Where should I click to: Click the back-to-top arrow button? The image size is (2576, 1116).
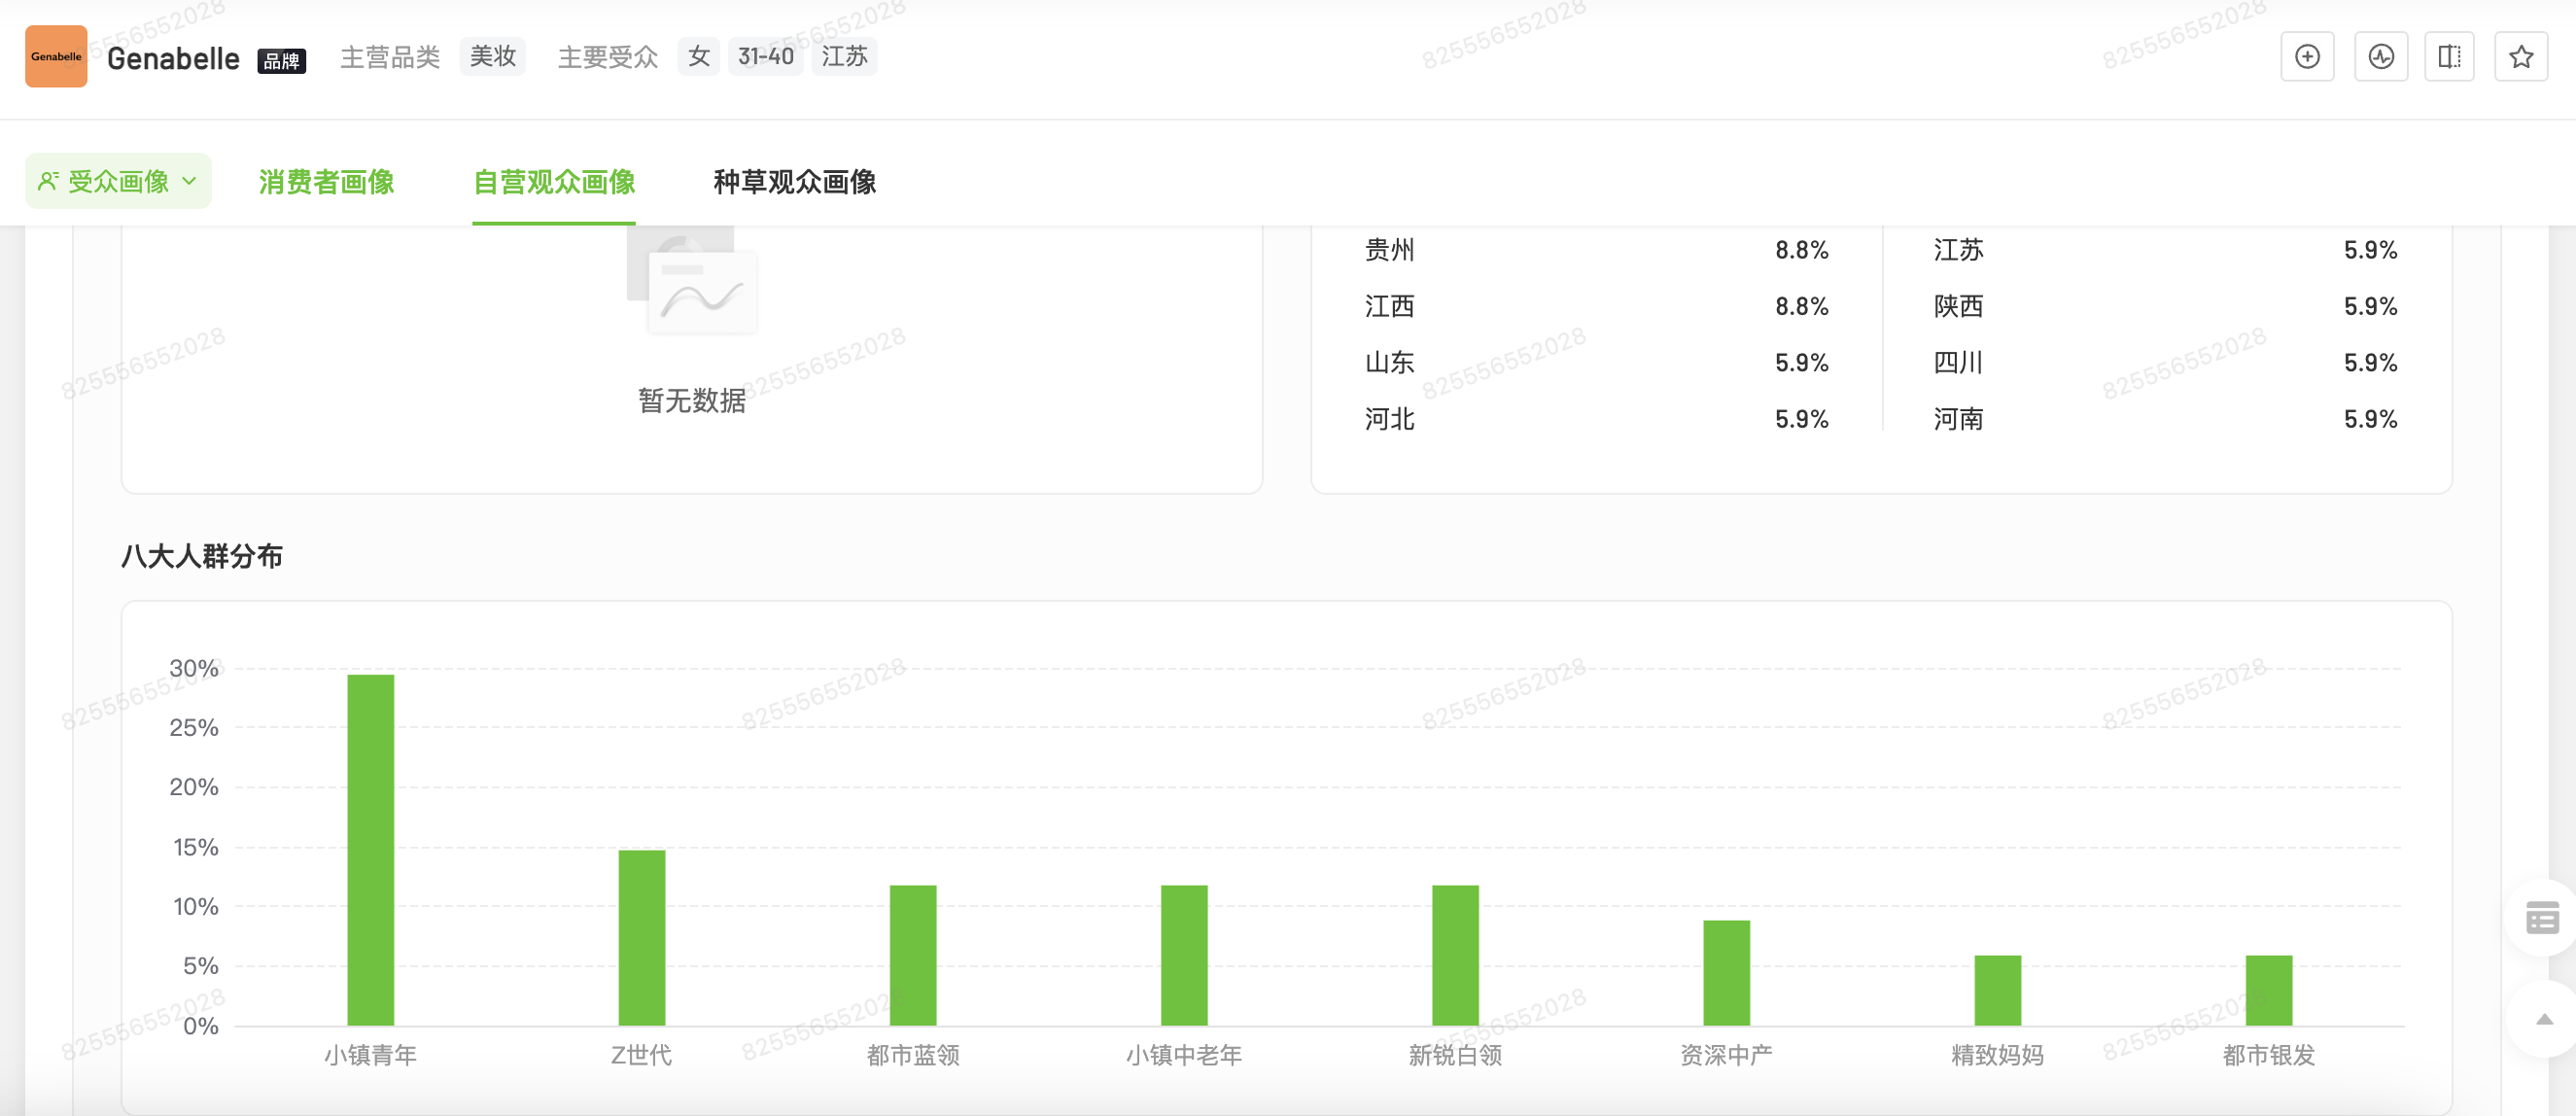(x=2544, y=1019)
